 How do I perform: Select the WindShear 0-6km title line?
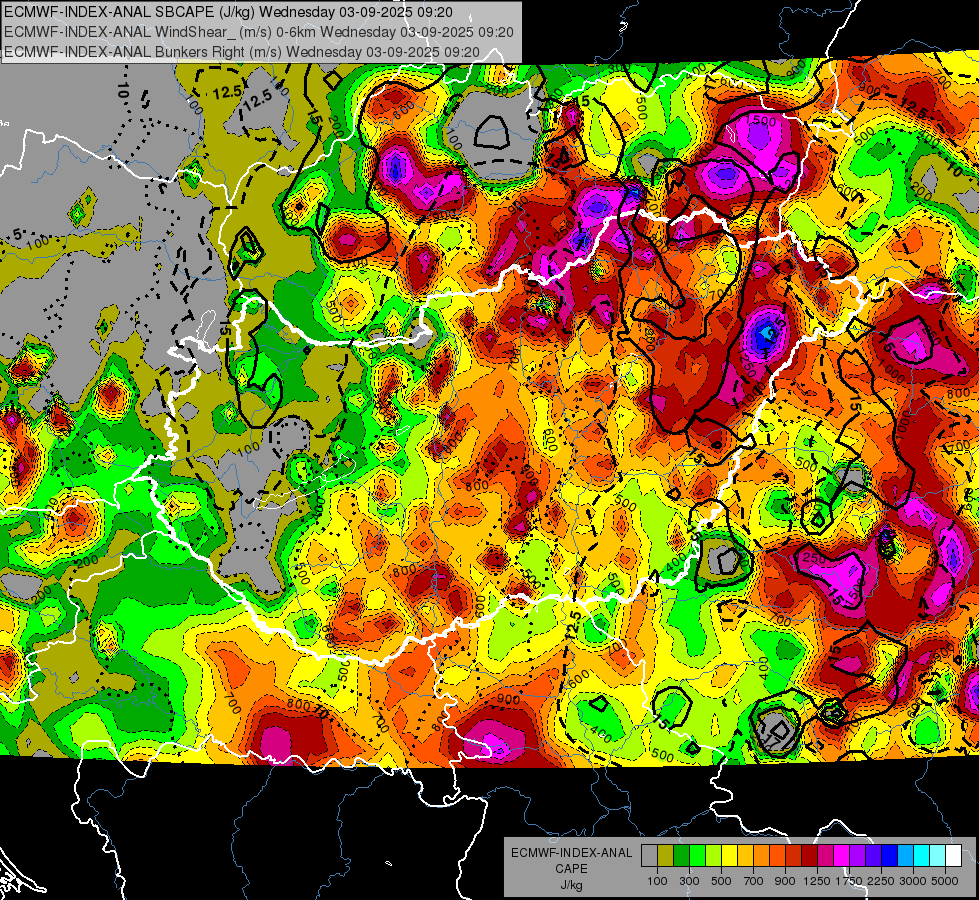point(258,32)
